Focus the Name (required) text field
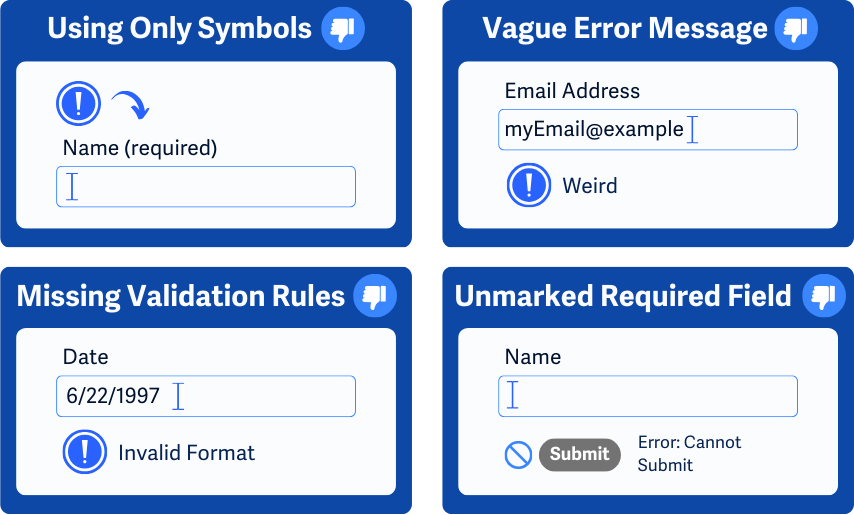854x515 pixels. (x=205, y=187)
